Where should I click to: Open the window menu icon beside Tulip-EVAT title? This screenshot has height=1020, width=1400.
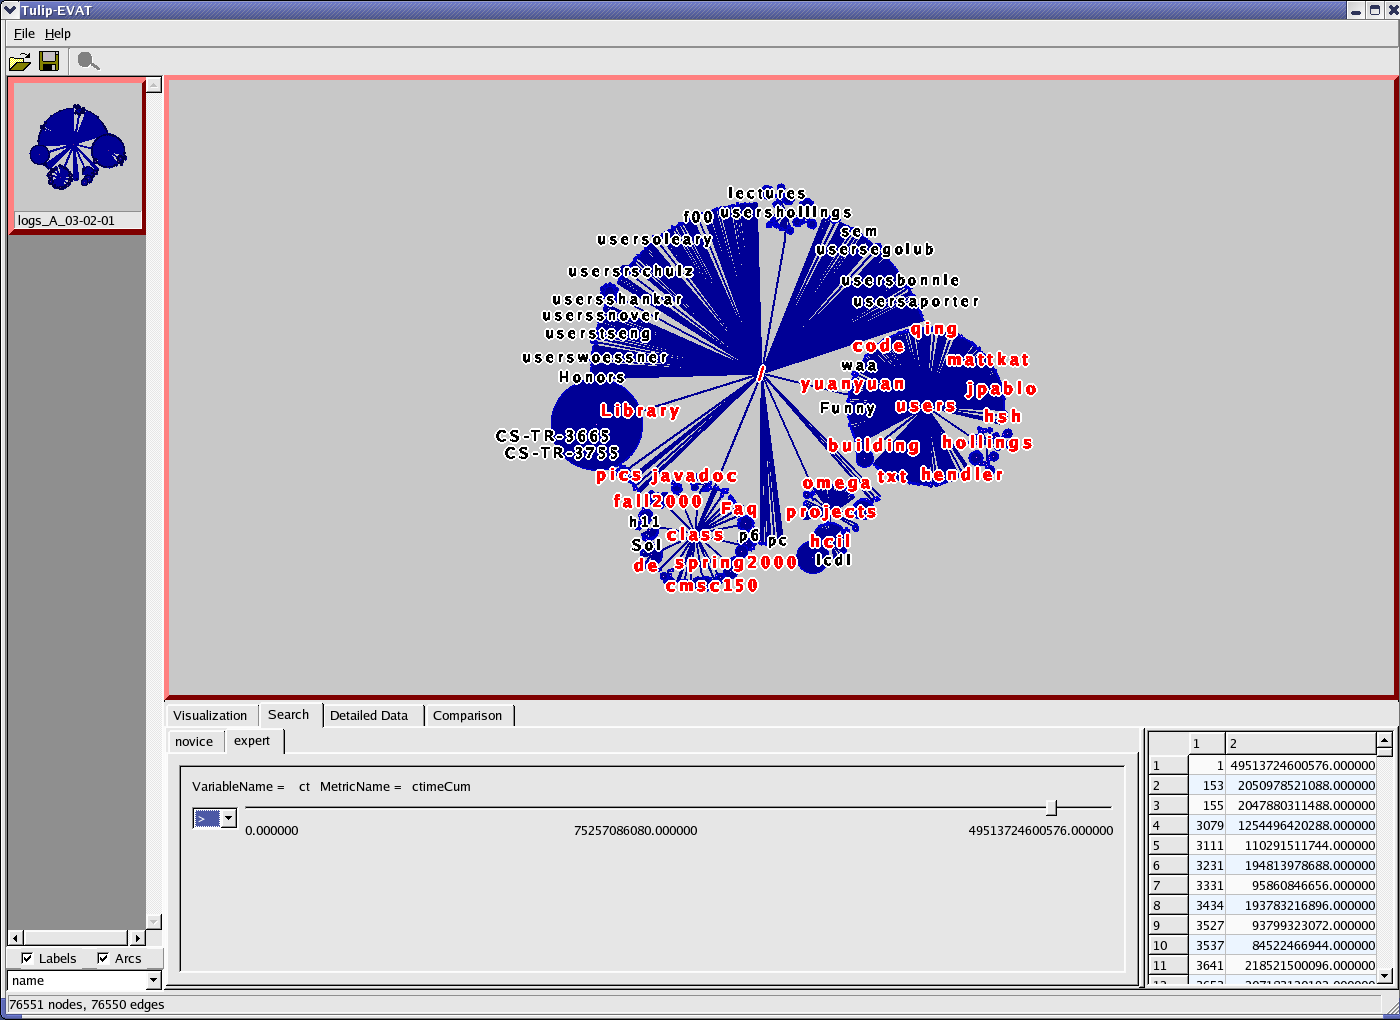pyautogui.click(x=10, y=10)
